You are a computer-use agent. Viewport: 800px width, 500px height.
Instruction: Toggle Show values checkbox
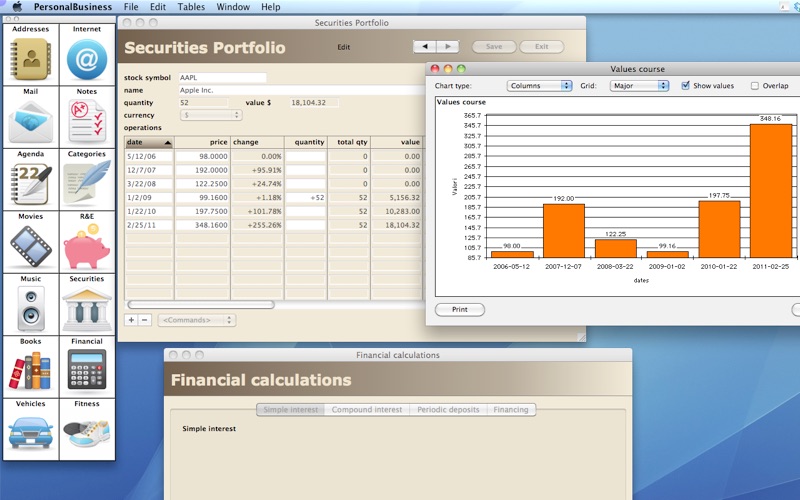click(686, 86)
